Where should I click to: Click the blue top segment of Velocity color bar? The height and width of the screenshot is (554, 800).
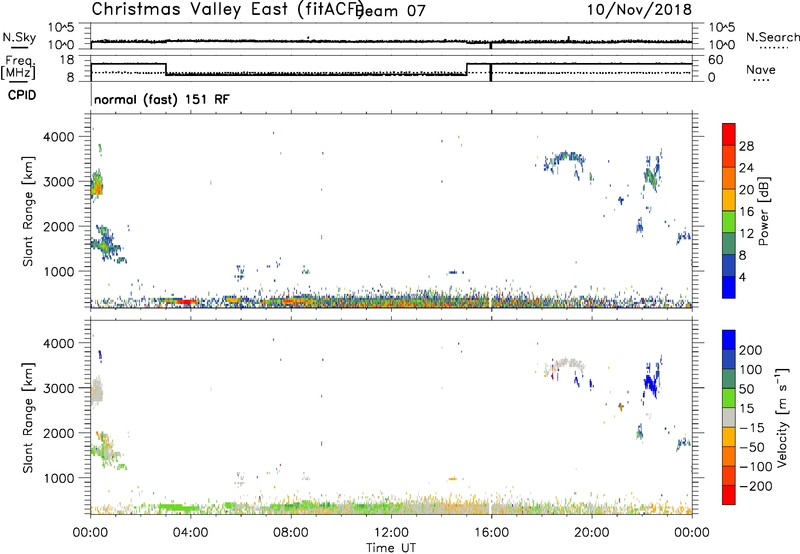729,340
